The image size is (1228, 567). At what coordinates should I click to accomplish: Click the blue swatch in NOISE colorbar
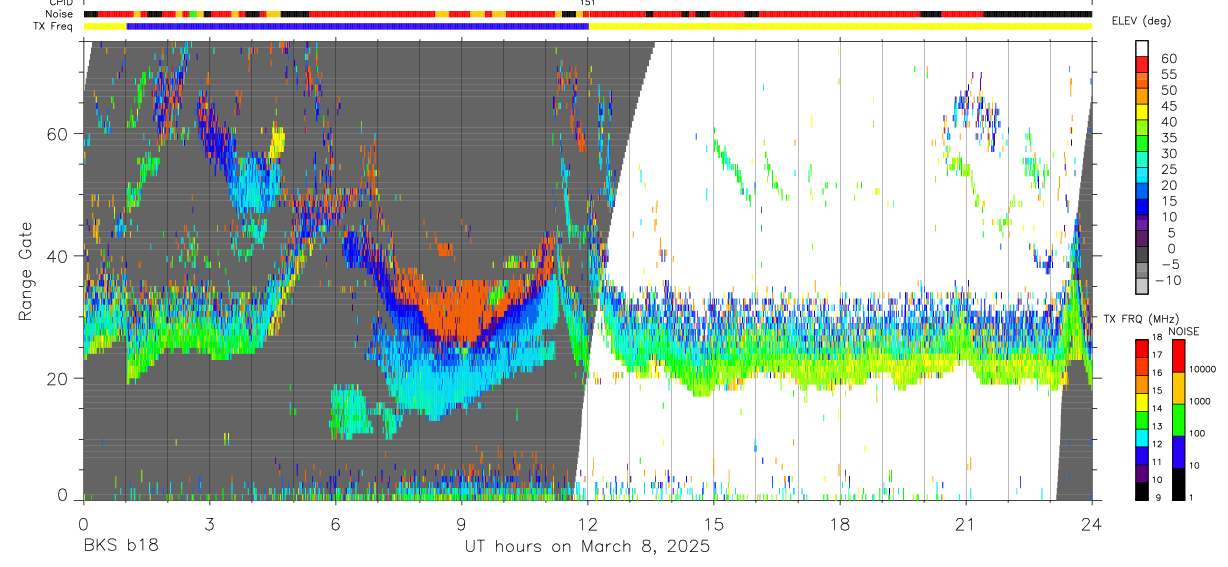tap(1178, 451)
